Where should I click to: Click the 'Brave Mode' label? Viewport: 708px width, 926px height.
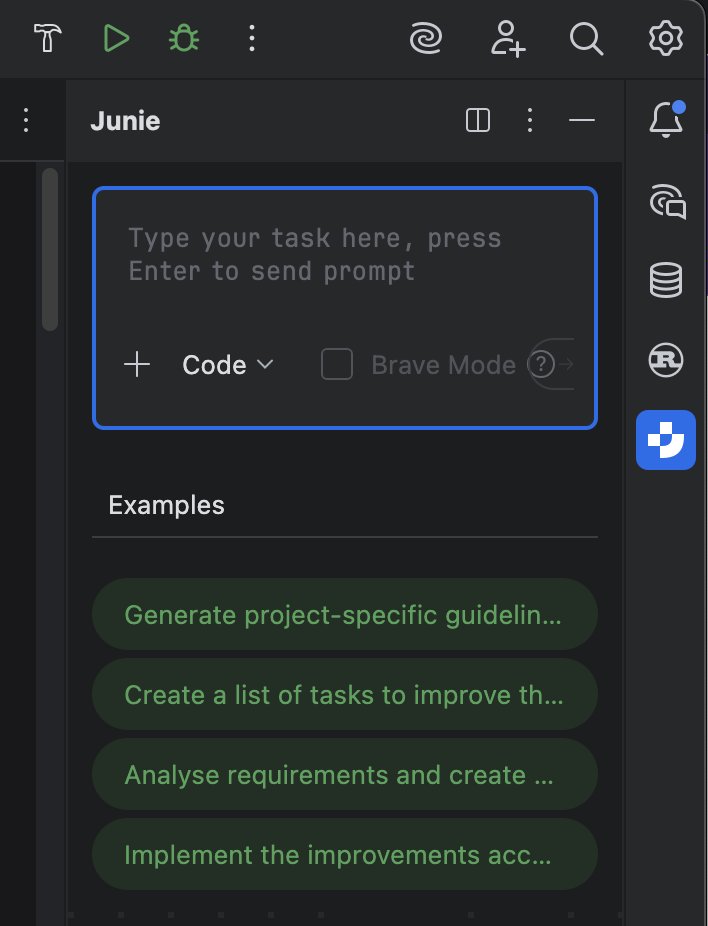tap(443, 365)
